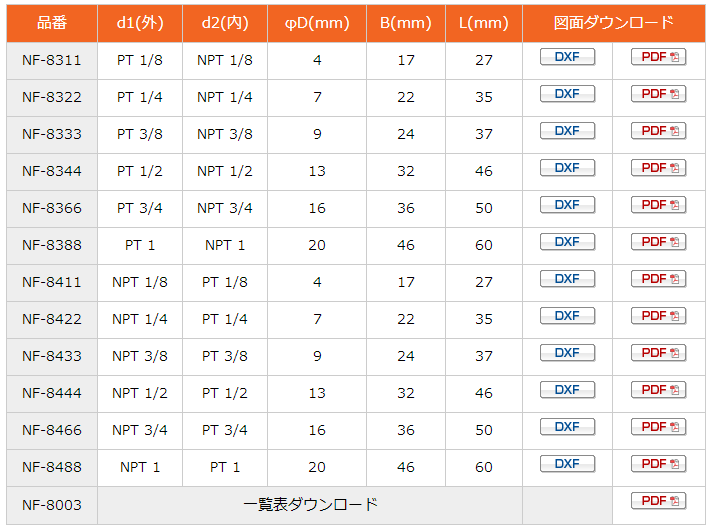Select the 図面ダウンロード column header
This screenshot has width=715, height=529.
click(614, 23)
